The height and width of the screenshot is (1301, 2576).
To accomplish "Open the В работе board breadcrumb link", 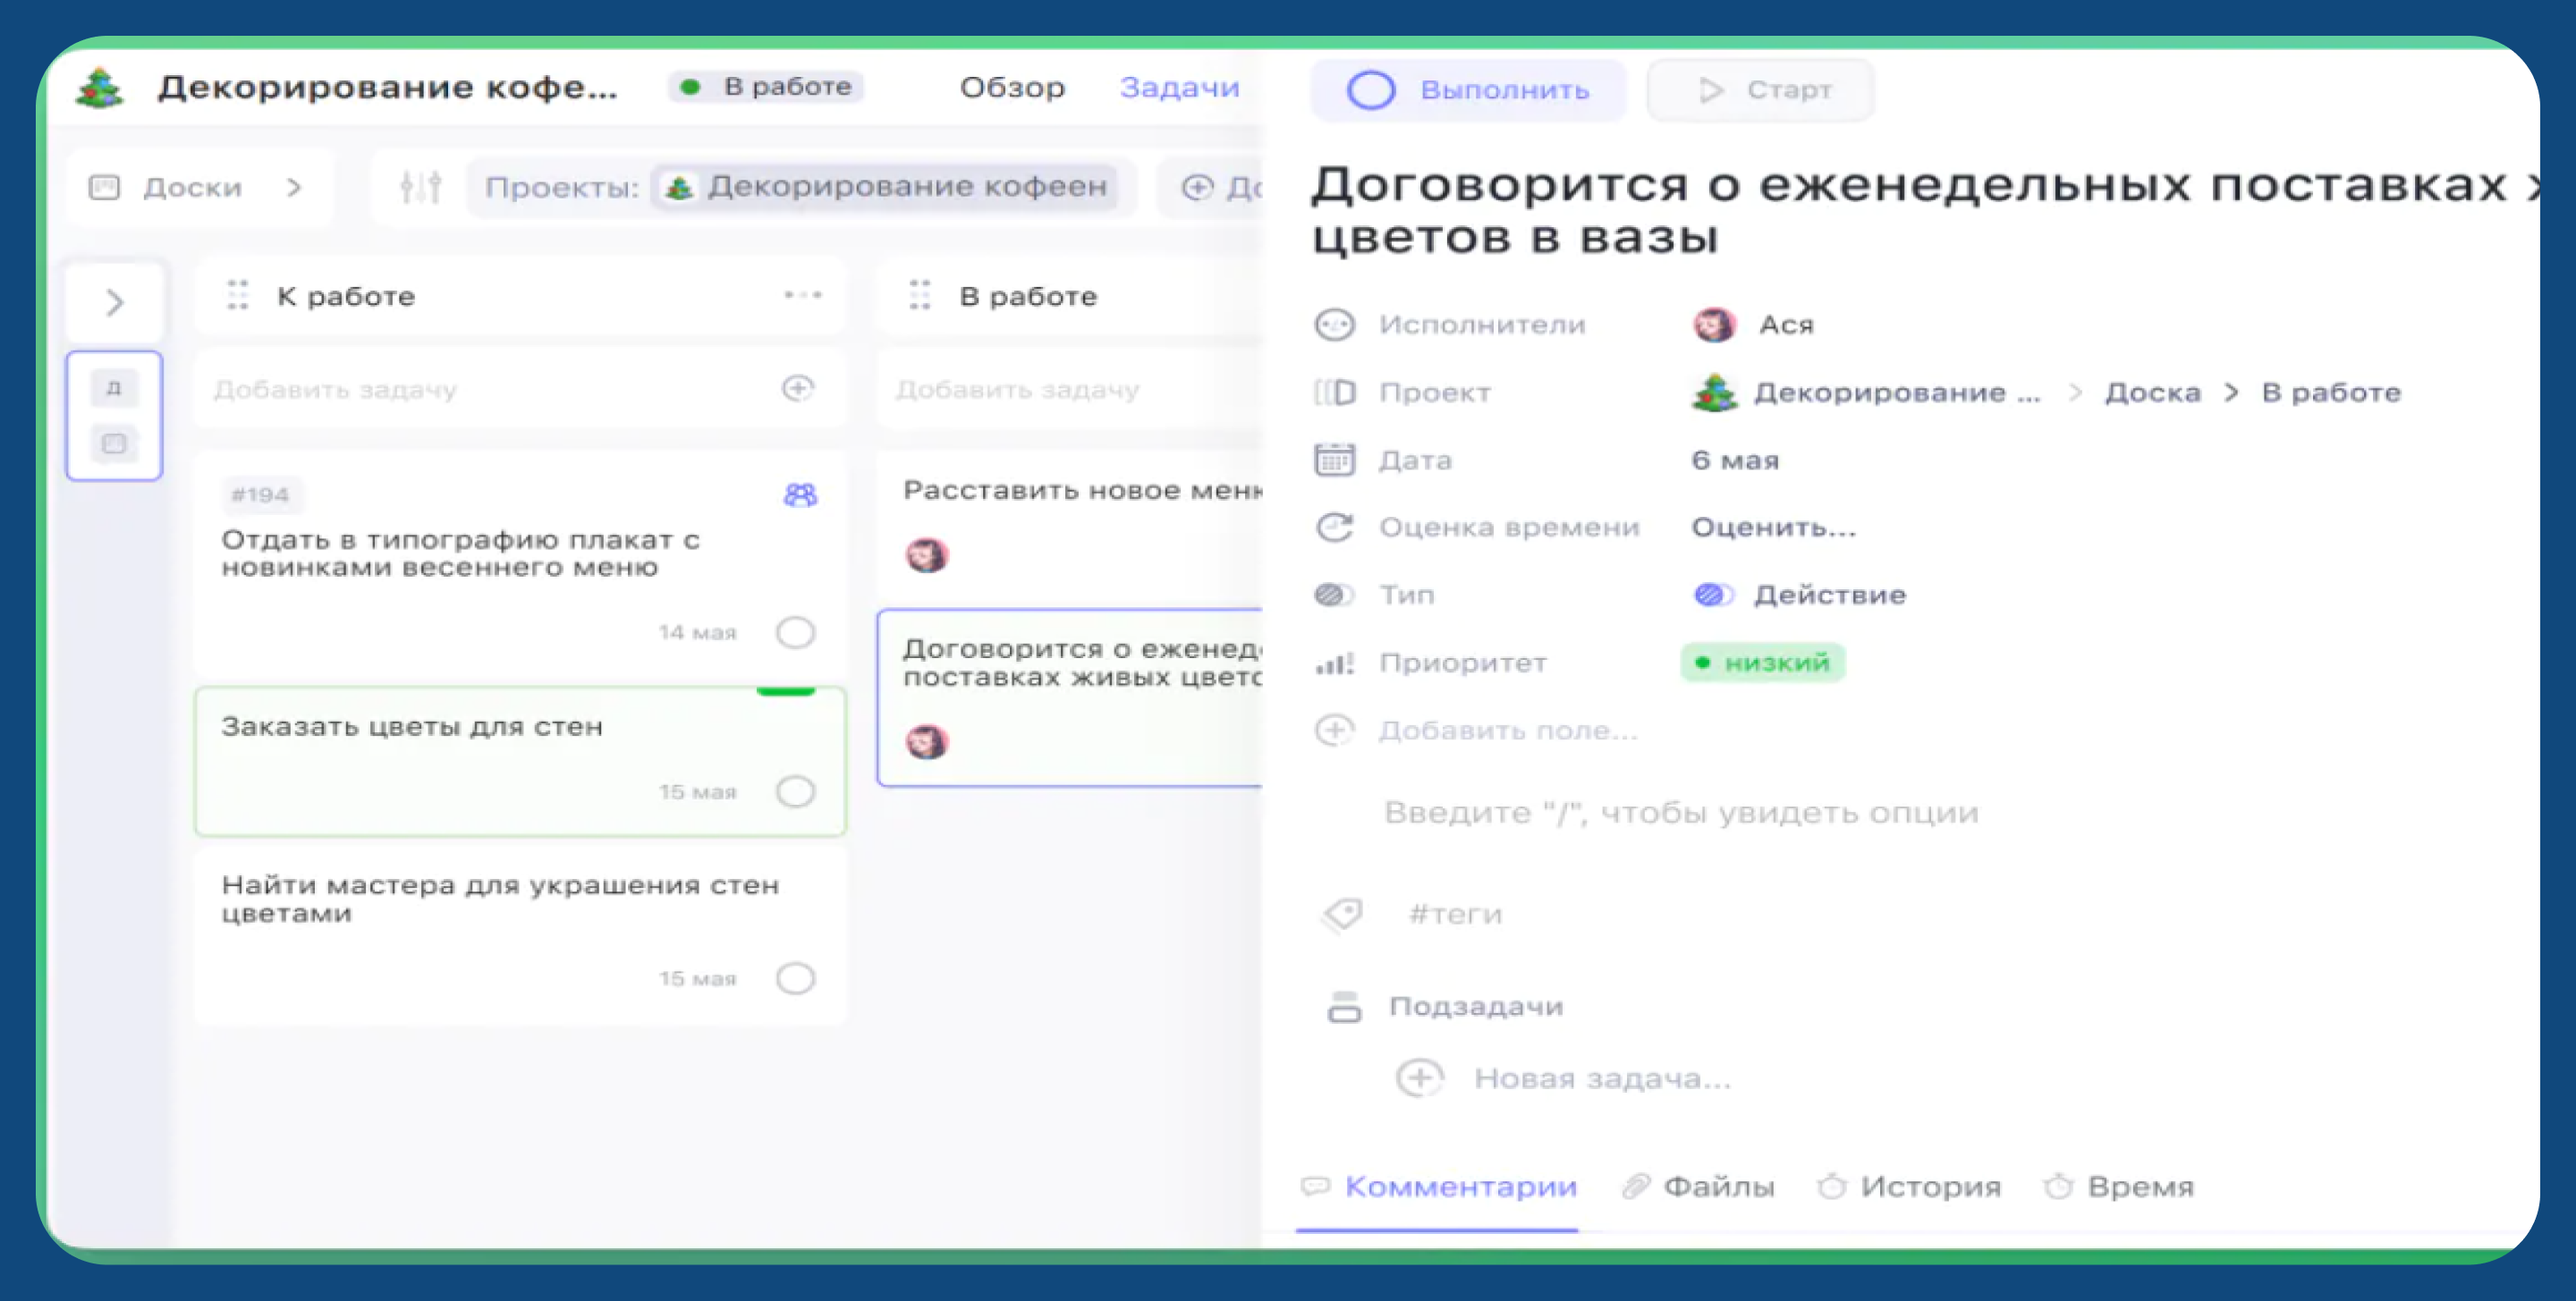I will (x=2330, y=392).
